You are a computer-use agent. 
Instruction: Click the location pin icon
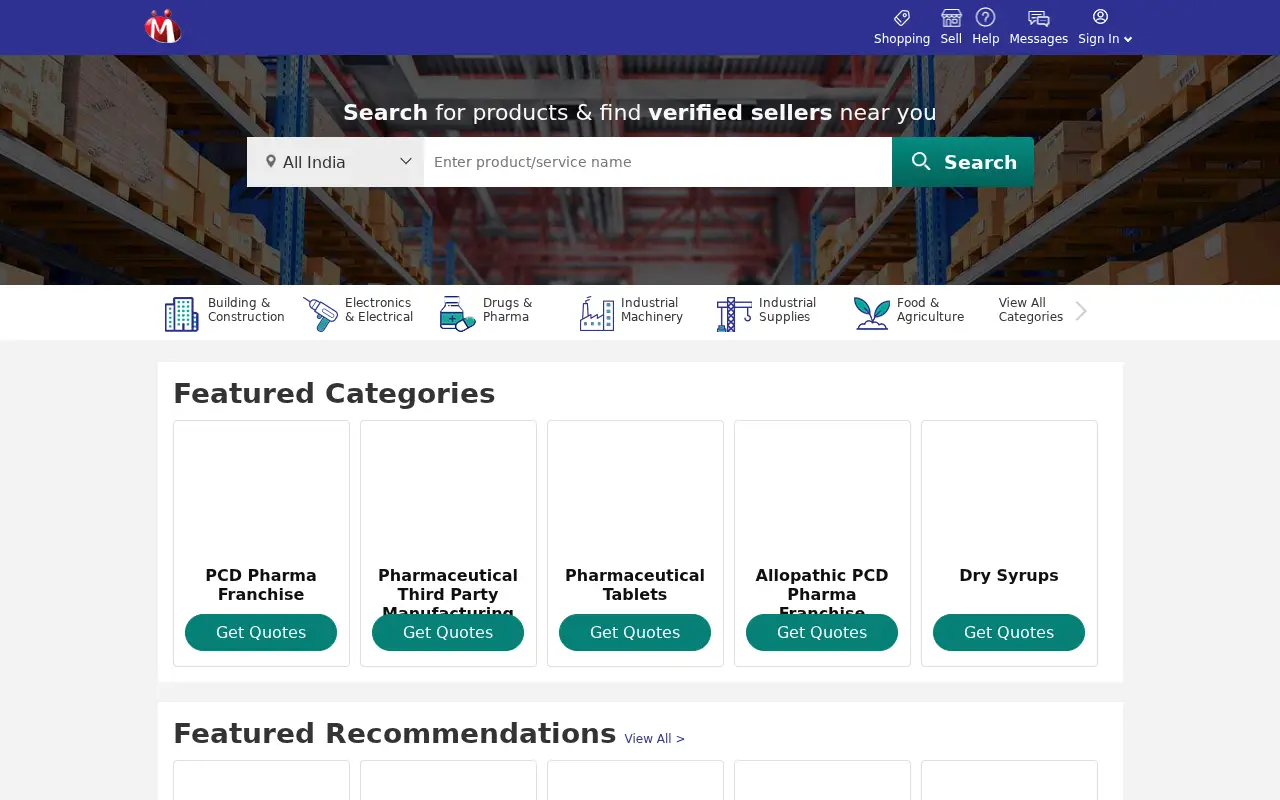[x=270, y=161]
